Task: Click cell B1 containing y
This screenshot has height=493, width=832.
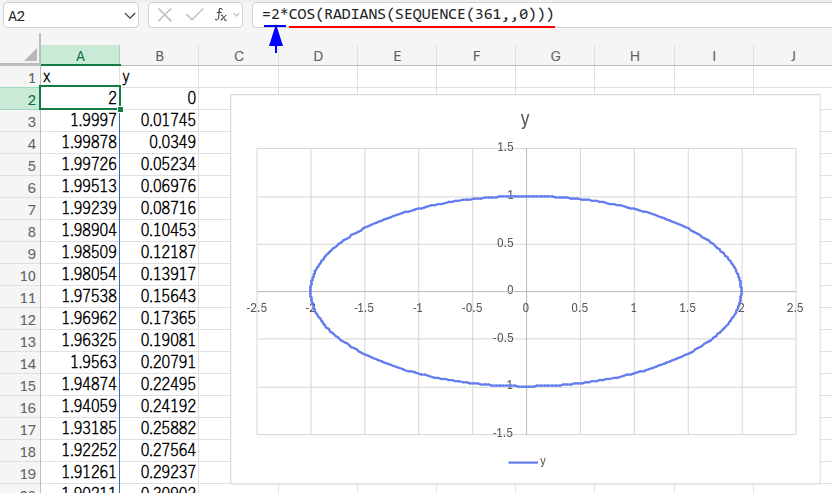Action: 159,77
